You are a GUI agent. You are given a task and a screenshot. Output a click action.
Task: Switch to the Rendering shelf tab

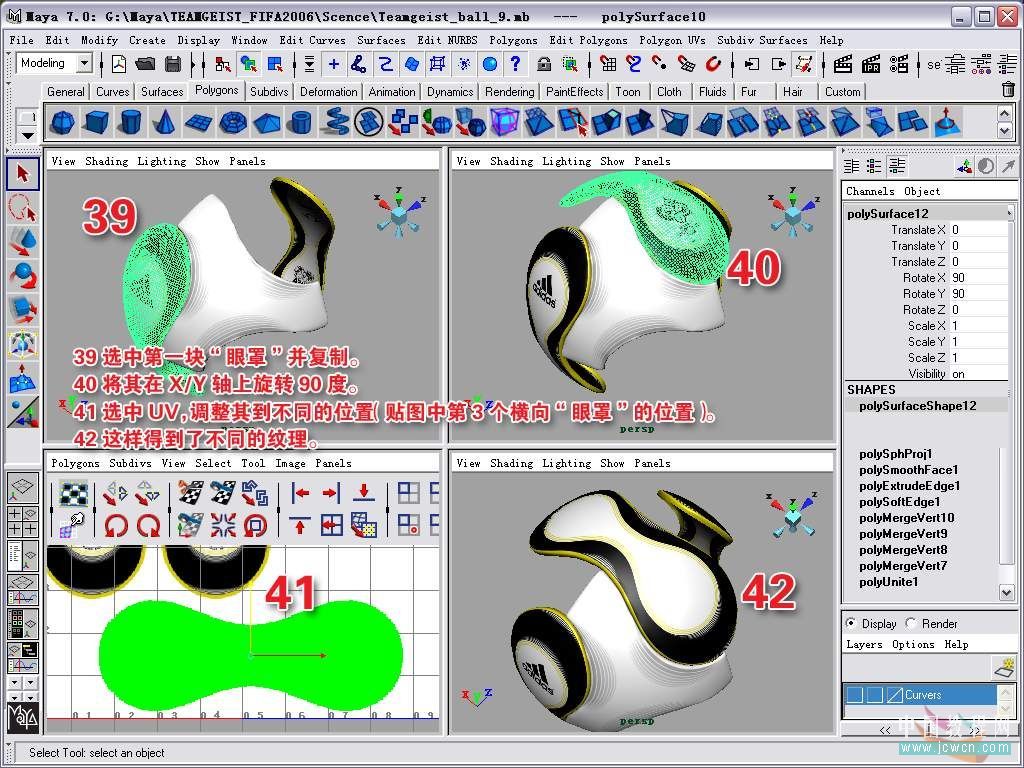coord(509,91)
